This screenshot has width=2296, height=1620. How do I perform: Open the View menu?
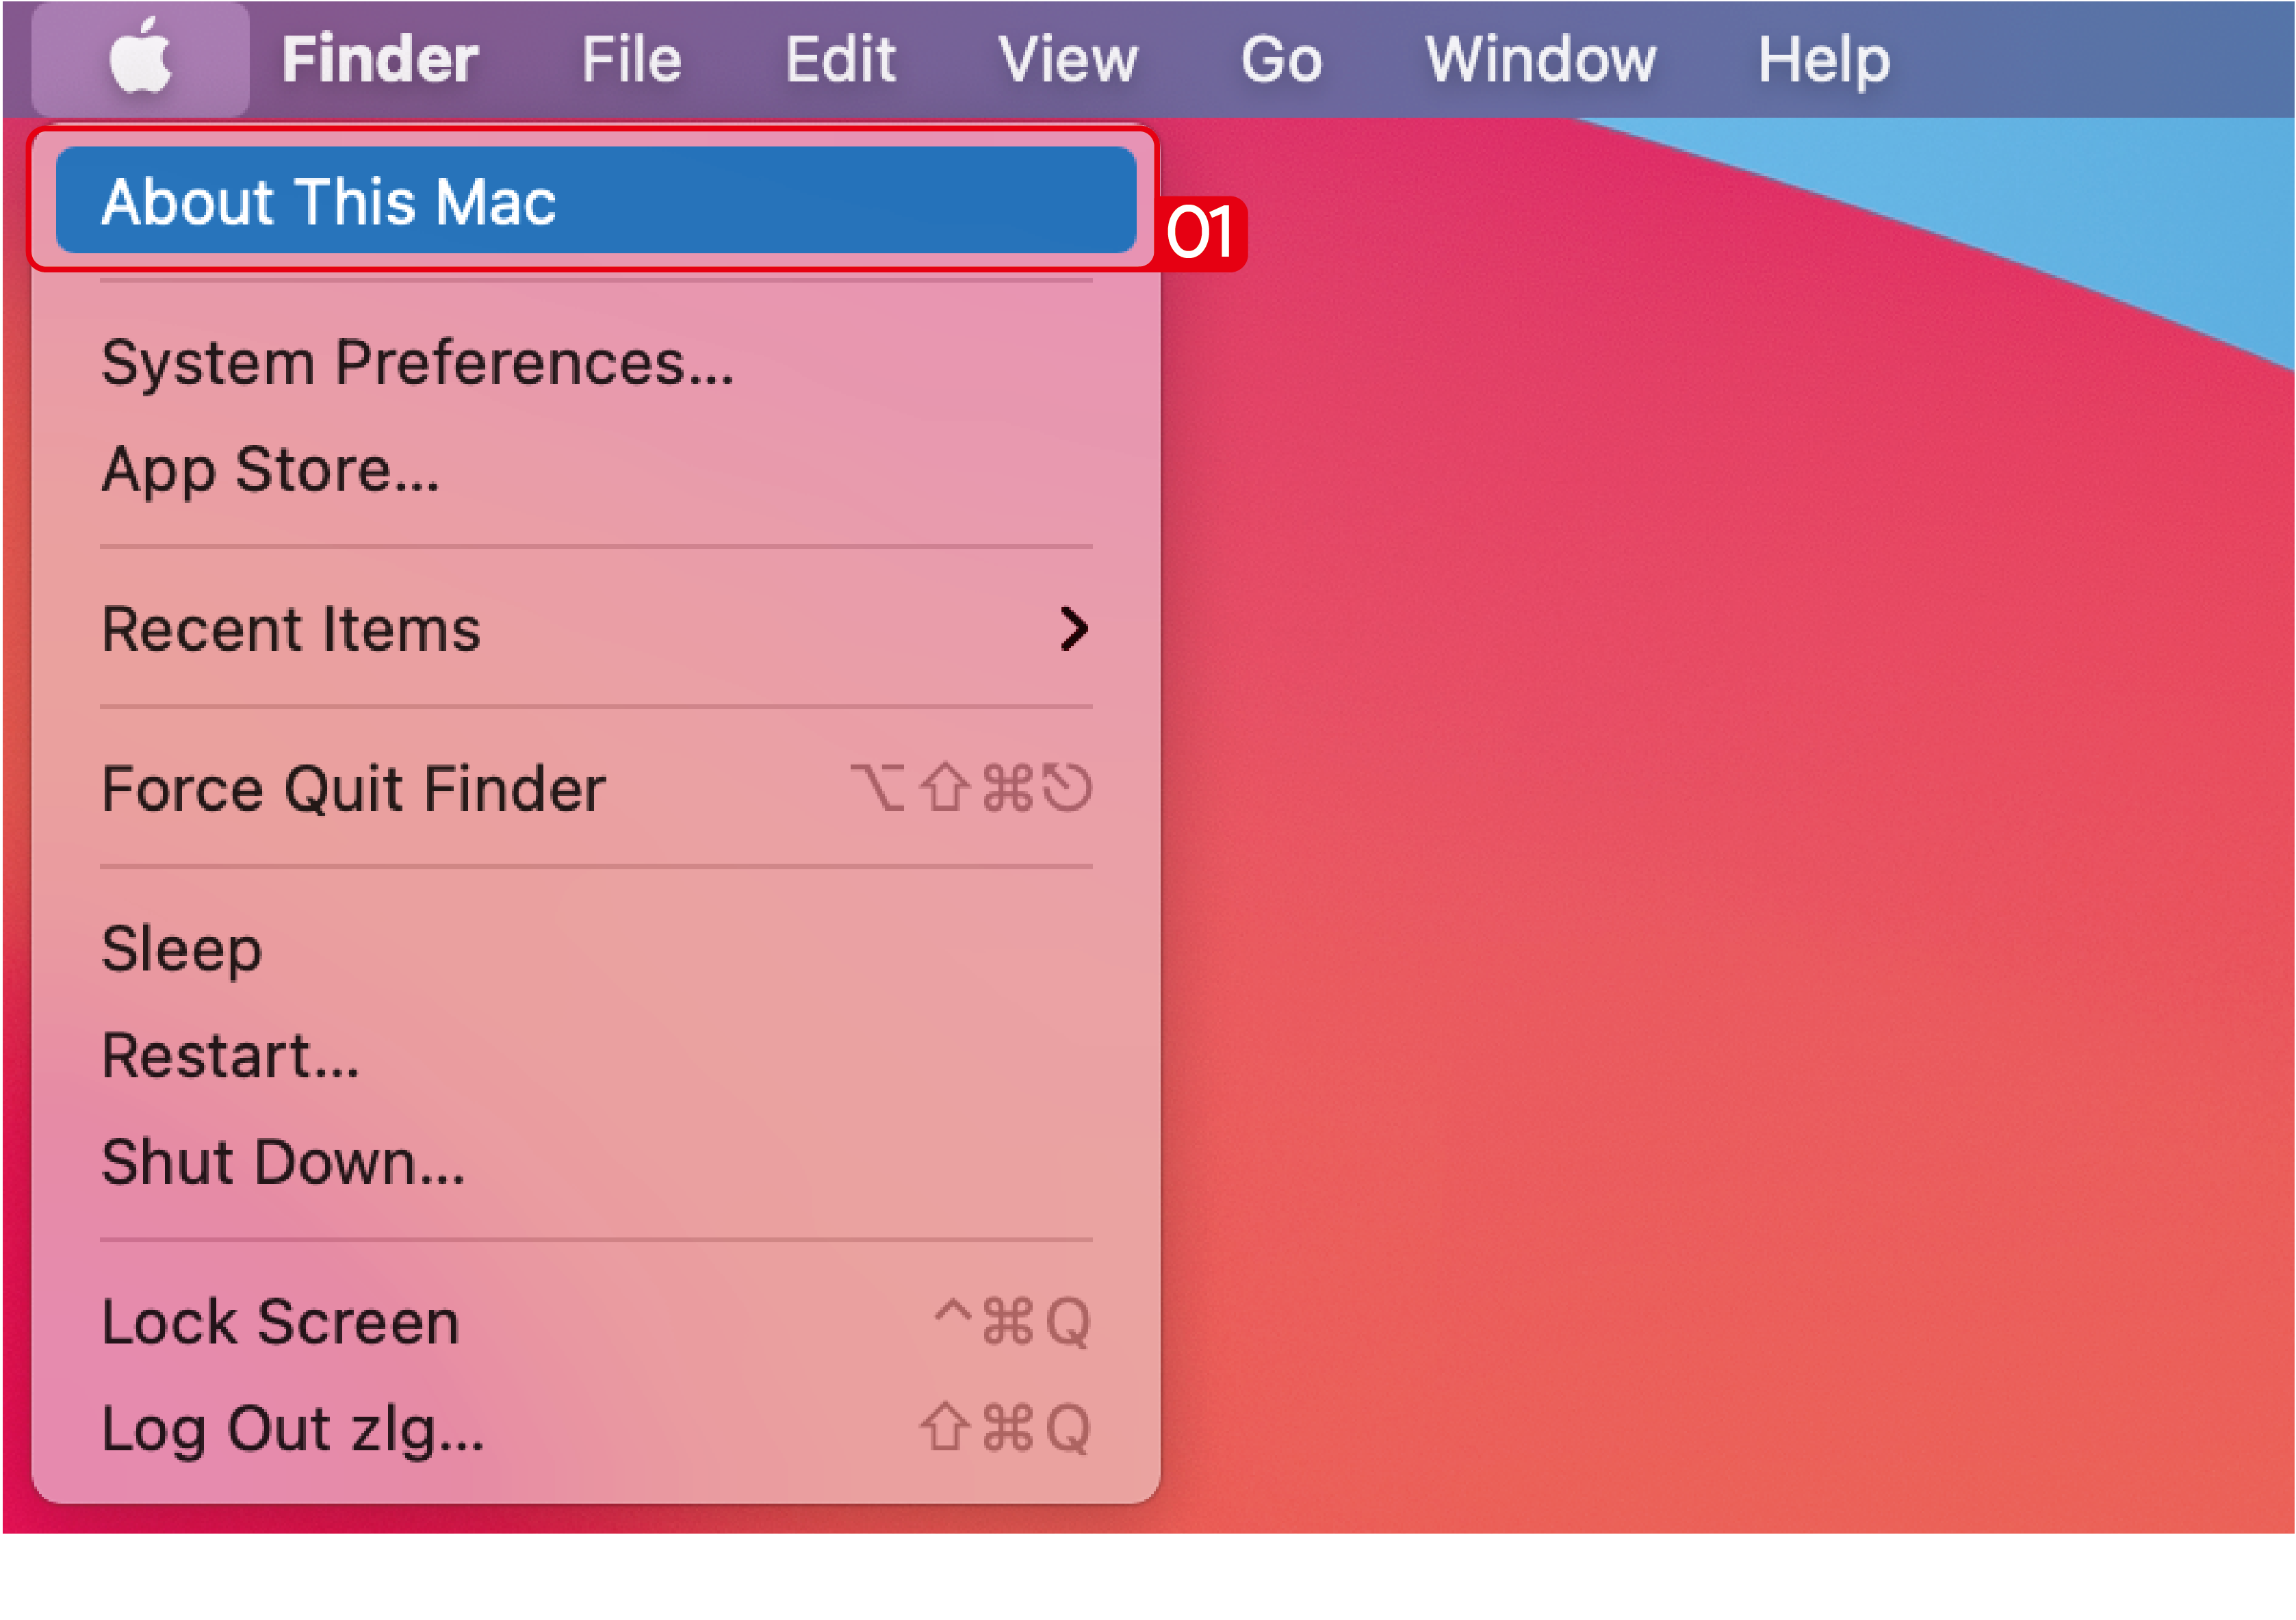coord(1068,58)
